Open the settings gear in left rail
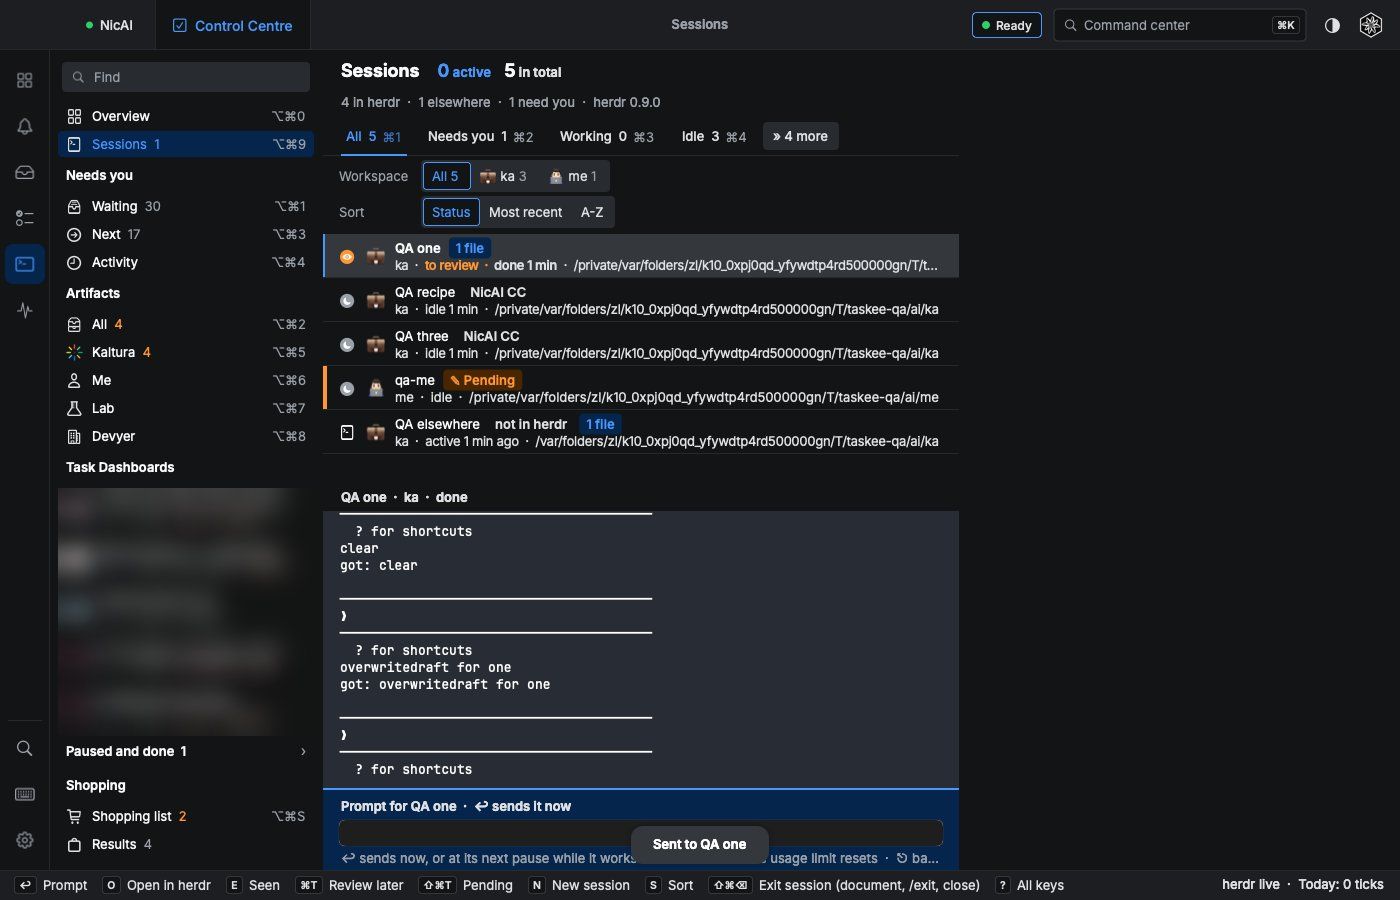The image size is (1400, 900). pyautogui.click(x=25, y=840)
